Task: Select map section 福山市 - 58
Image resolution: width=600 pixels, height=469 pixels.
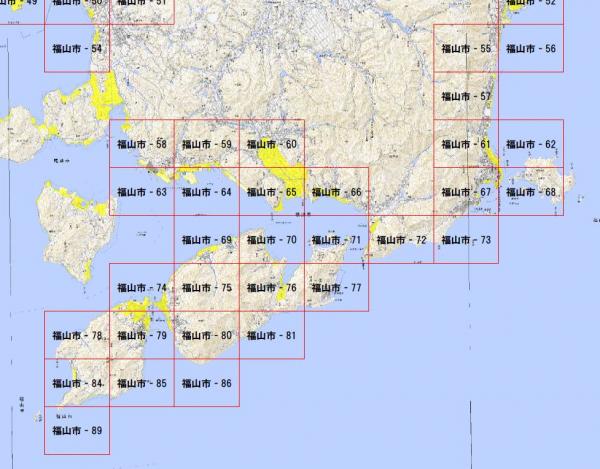Action: tap(142, 144)
